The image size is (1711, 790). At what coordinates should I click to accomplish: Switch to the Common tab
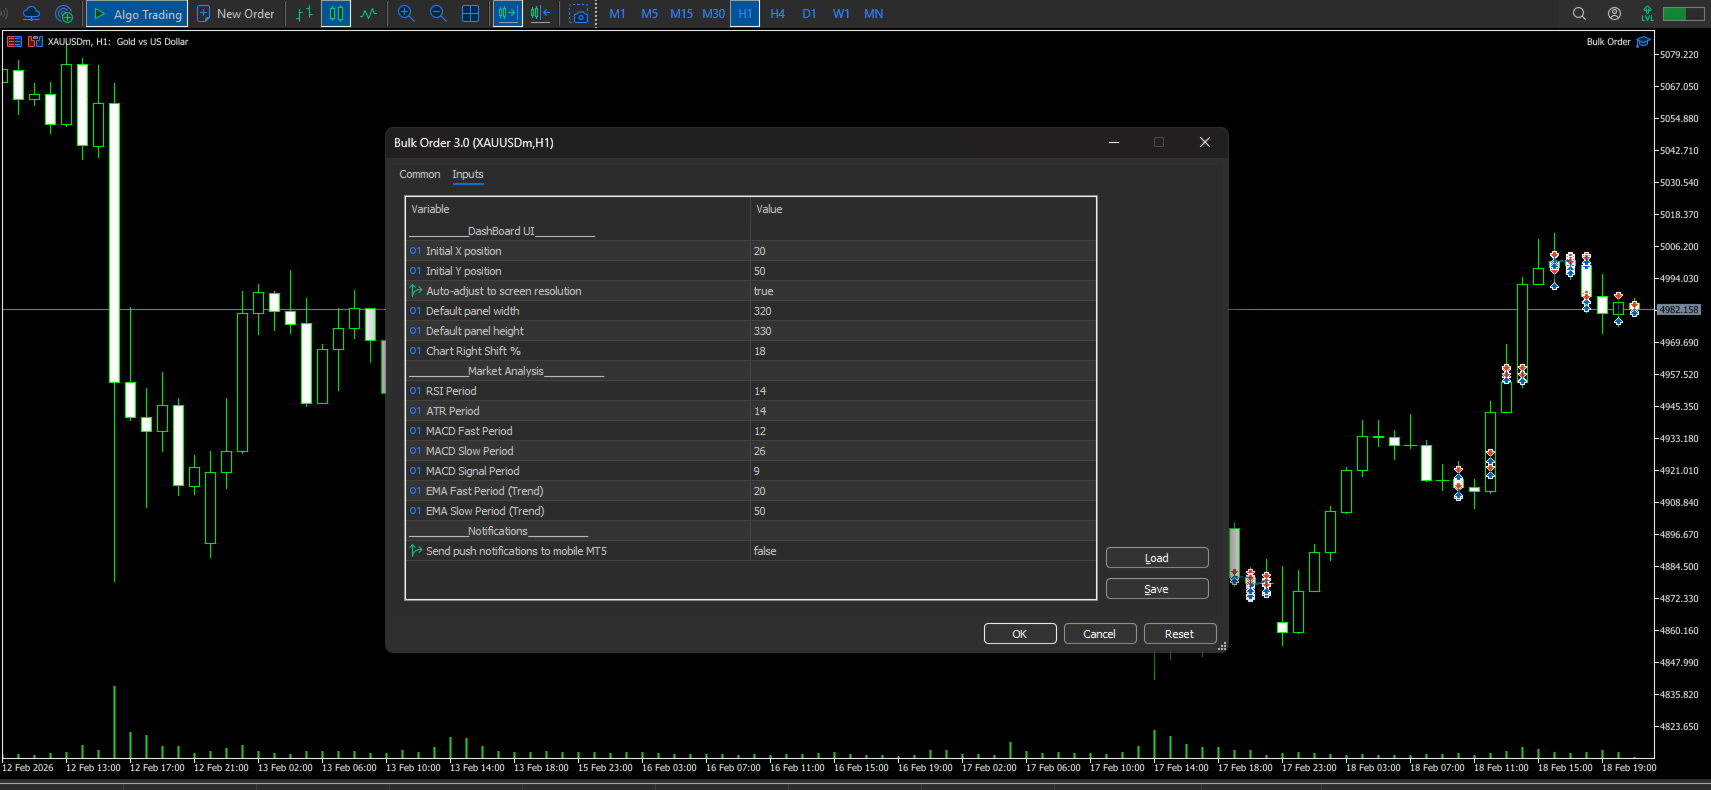click(420, 174)
